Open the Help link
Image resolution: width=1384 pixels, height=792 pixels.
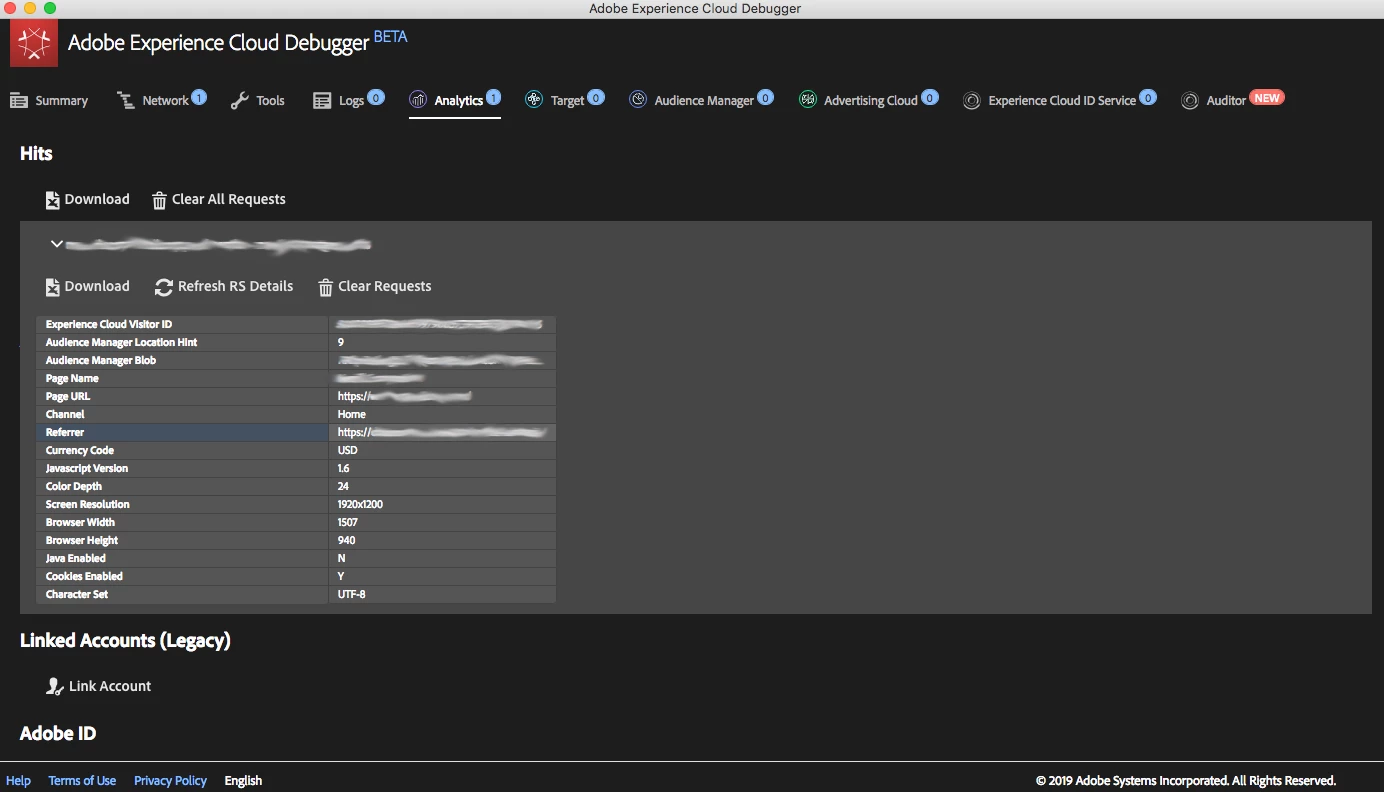18,781
